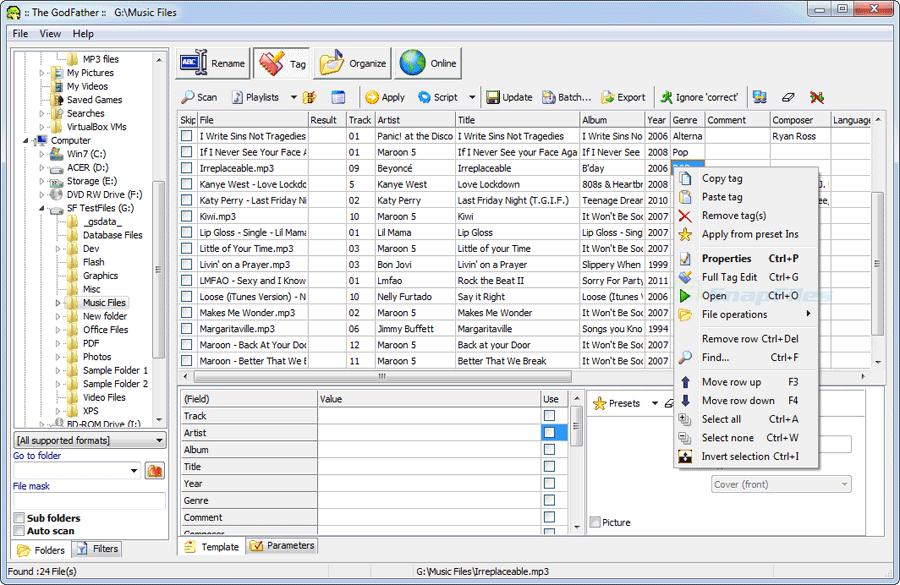Choose Full Tag Edit from context menu

[x=729, y=277]
